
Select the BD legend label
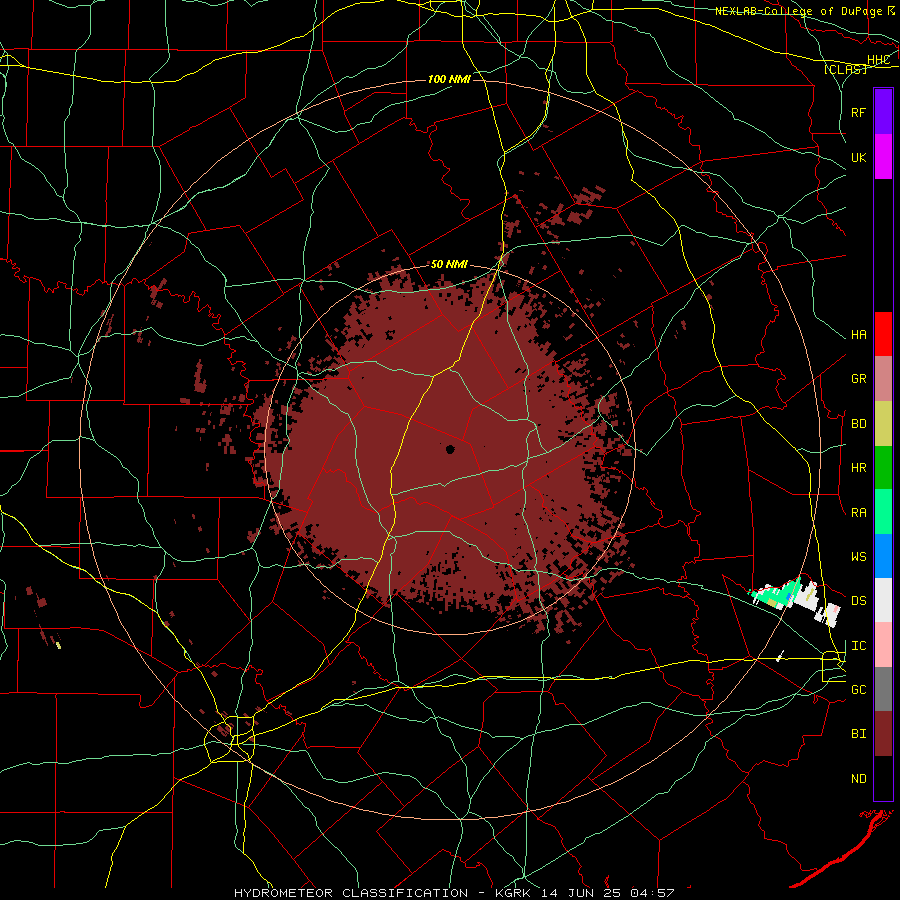pyautogui.click(x=858, y=424)
